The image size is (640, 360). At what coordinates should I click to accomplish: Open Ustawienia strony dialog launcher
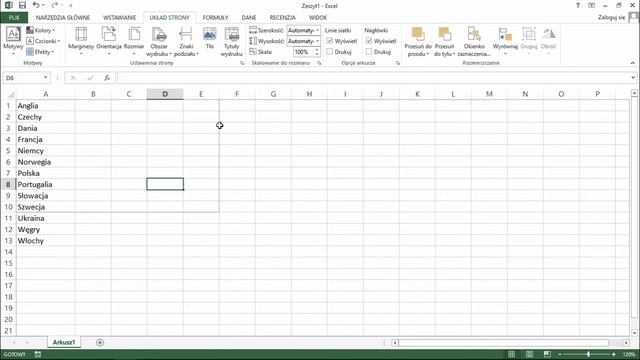pyautogui.click(x=242, y=63)
